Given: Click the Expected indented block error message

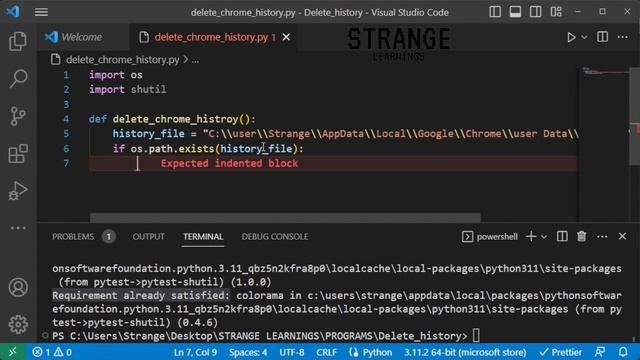Looking at the screenshot, I should (x=229, y=163).
